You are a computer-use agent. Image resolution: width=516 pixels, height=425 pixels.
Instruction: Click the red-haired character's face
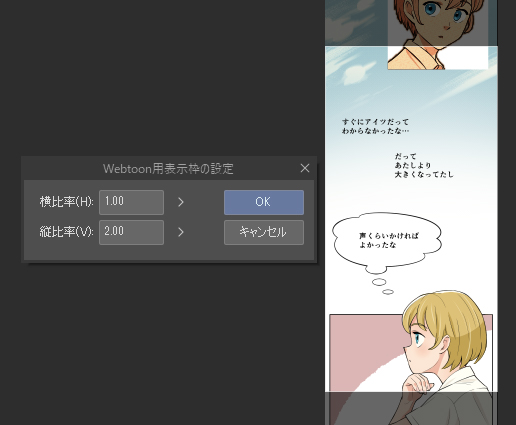coord(440,20)
